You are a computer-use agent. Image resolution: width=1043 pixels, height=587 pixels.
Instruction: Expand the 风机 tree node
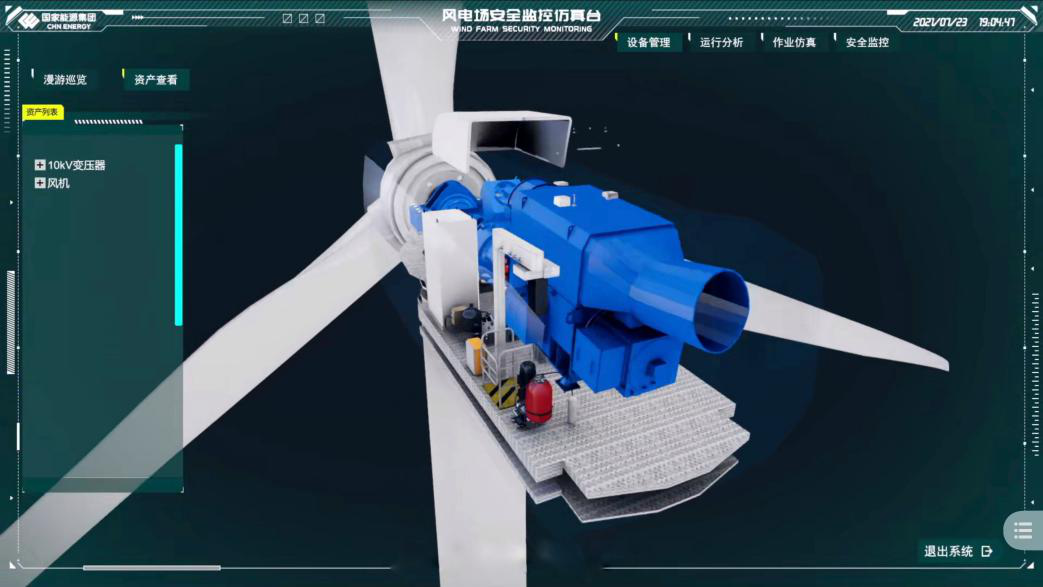pos(40,183)
